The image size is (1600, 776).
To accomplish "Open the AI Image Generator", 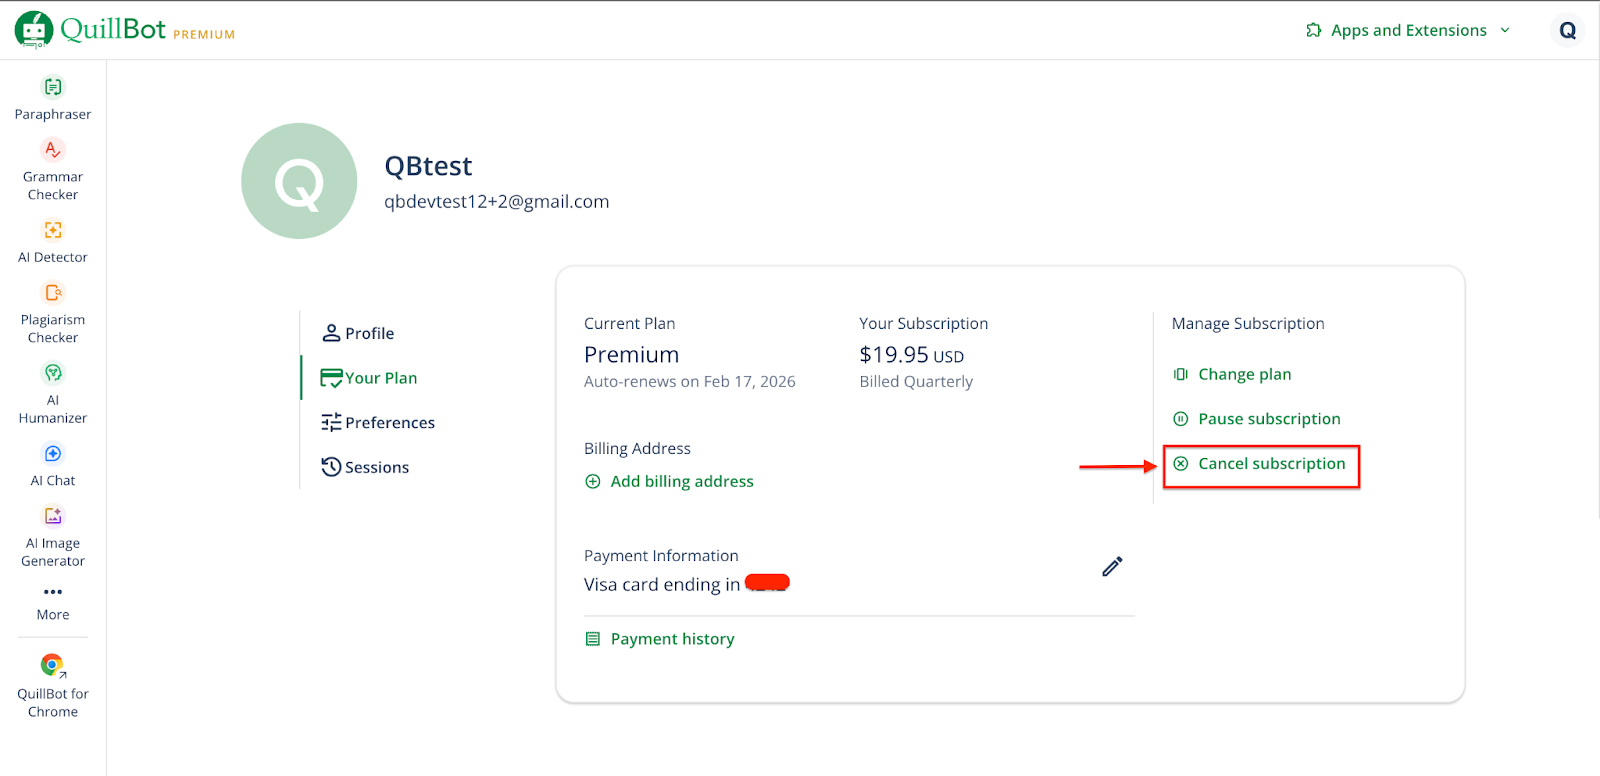I will click(x=53, y=535).
